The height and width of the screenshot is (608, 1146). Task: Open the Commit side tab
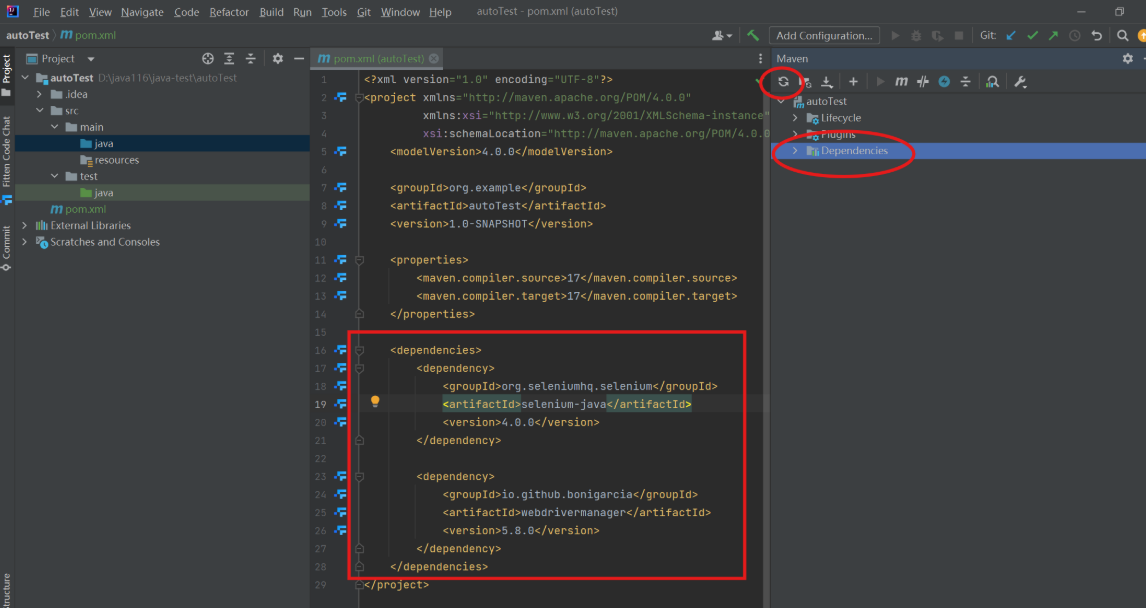(x=7, y=248)
